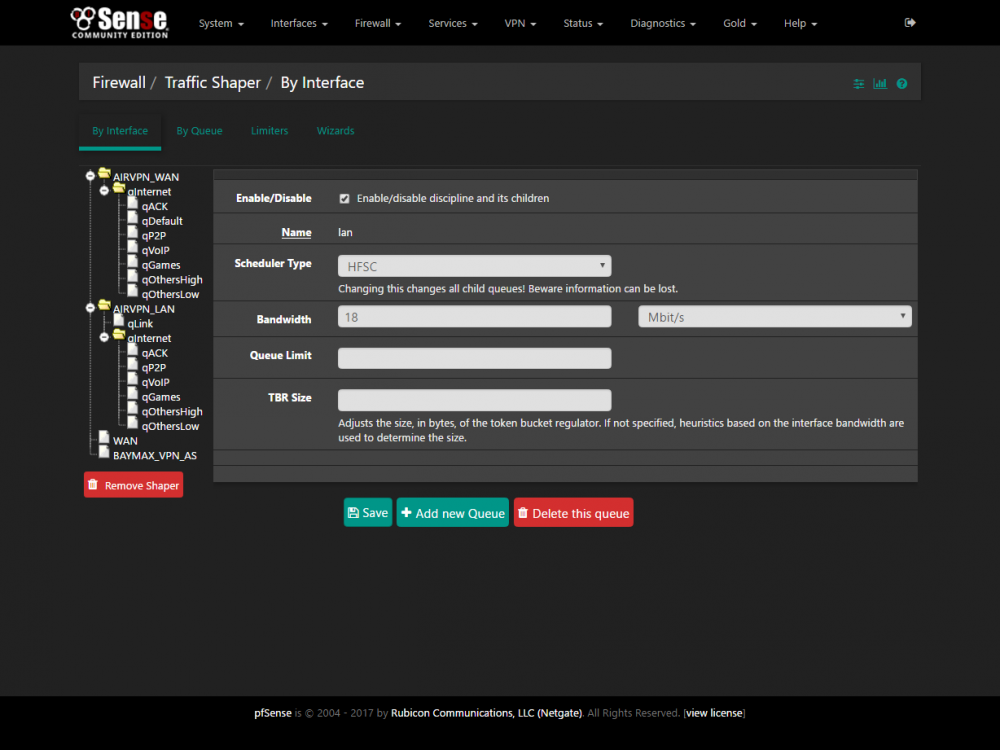Open the help question mark icon
This screenshot has height=750, width=1000.
tap(901, 84)
